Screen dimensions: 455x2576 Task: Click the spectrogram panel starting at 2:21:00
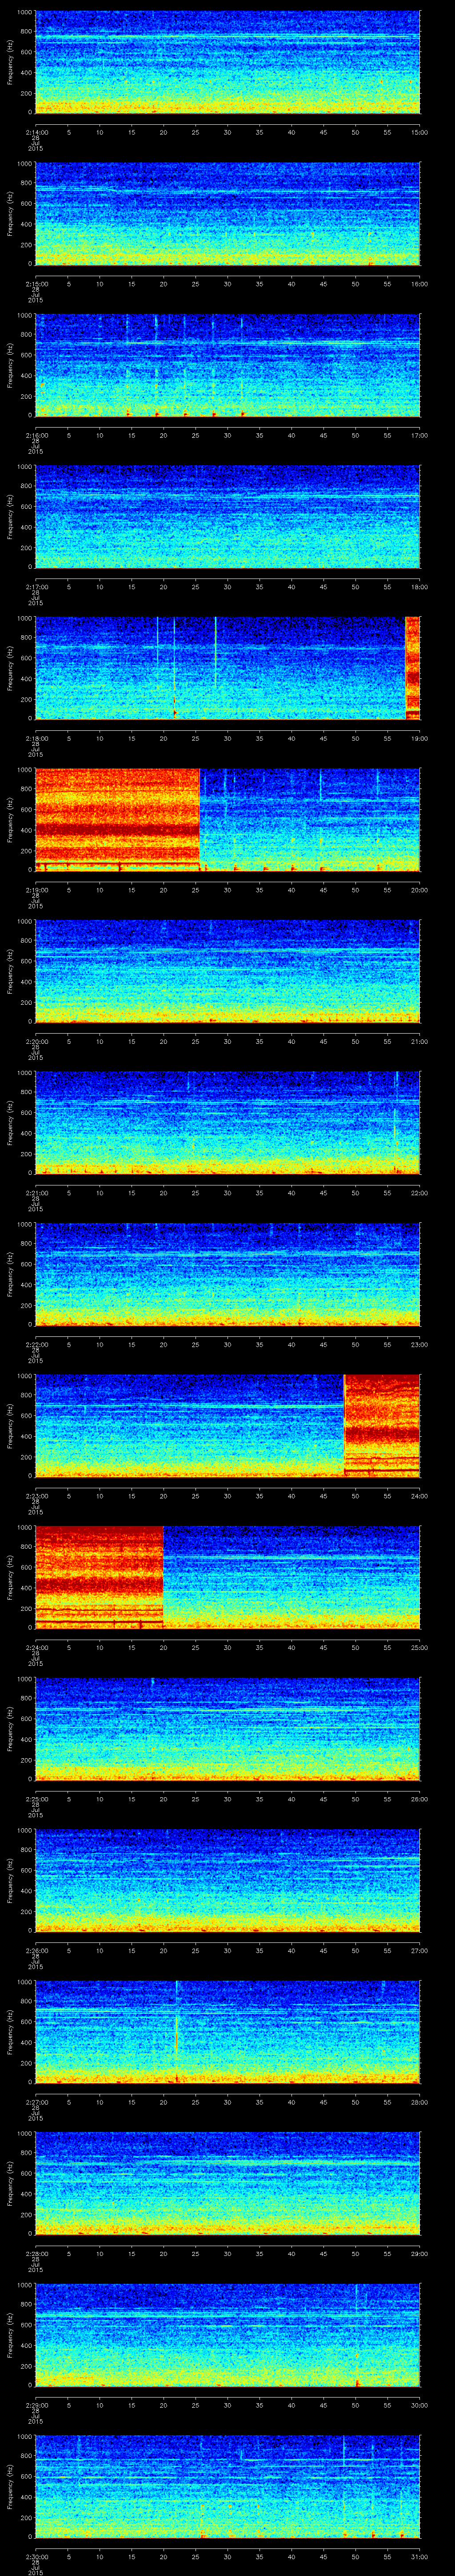pos(227,1123)
